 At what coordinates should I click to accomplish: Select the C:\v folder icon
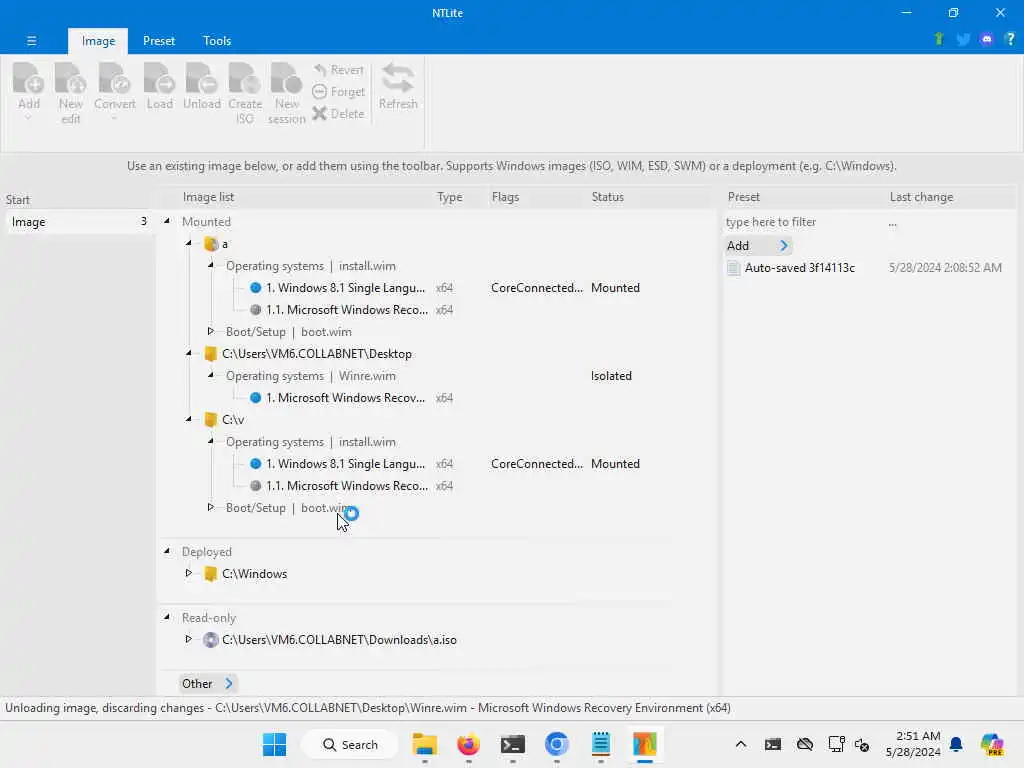(x=210, y=420)
